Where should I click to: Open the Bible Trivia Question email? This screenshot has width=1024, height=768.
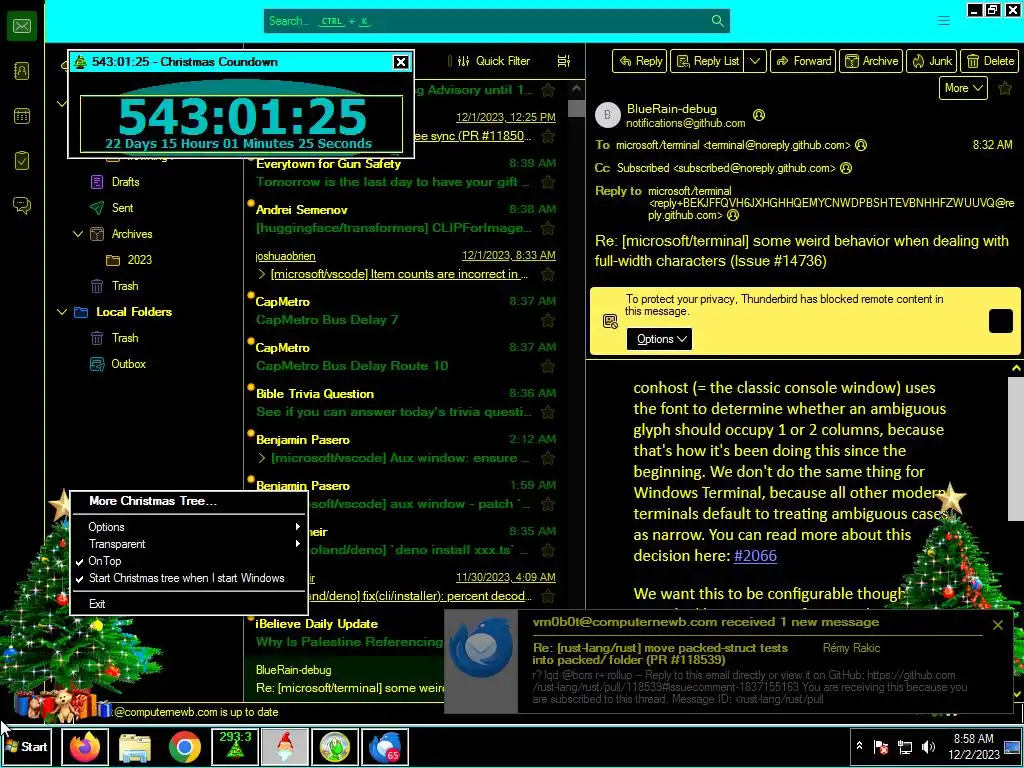coord(405,403)
